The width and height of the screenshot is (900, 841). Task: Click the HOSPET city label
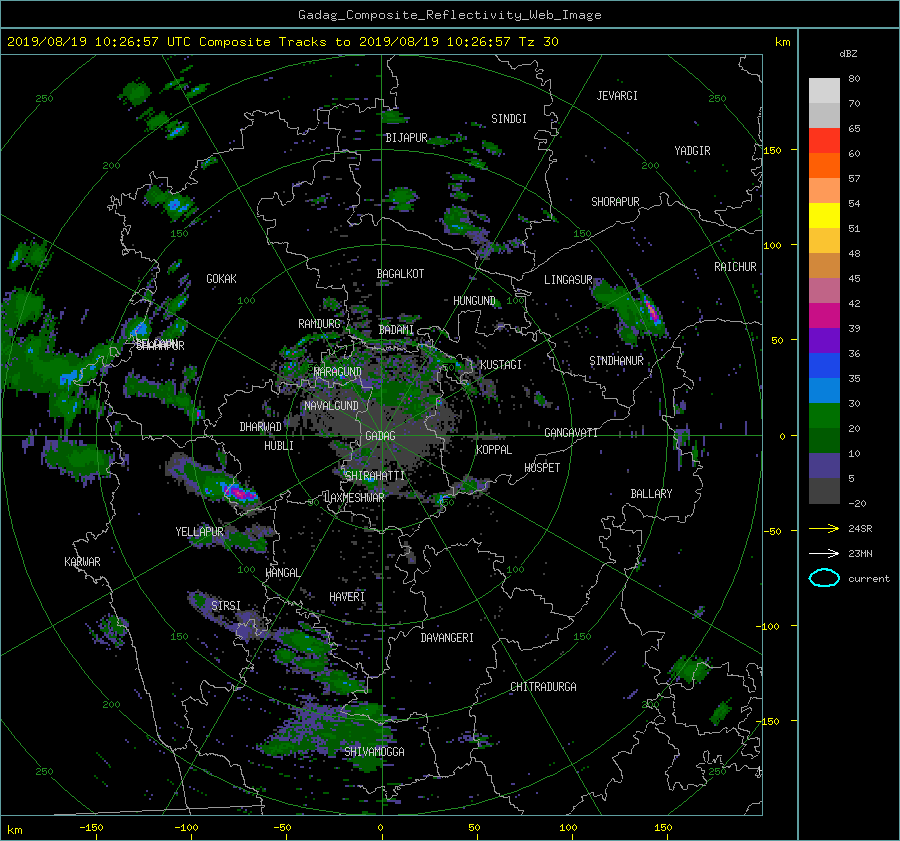(x=542, y=468)
